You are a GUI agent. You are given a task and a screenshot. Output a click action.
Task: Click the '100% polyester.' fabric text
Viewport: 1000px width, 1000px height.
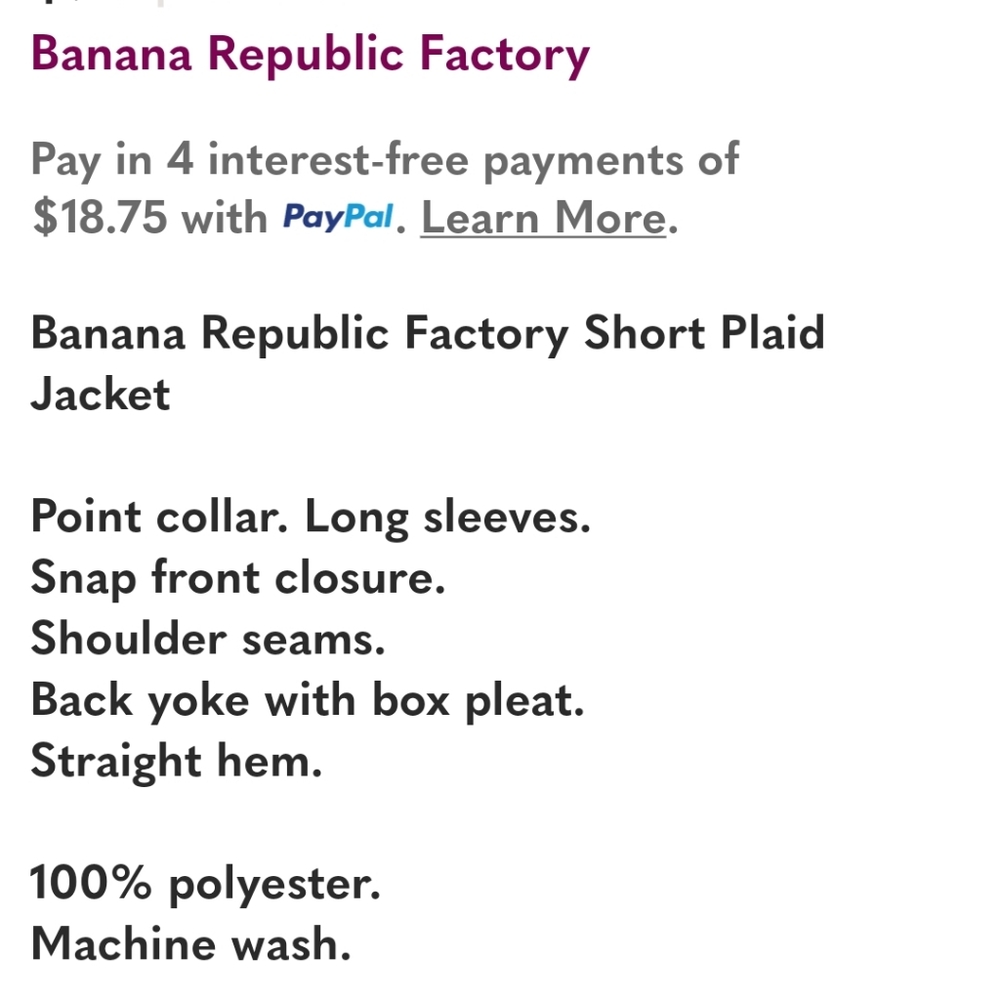tap(205, 885)
